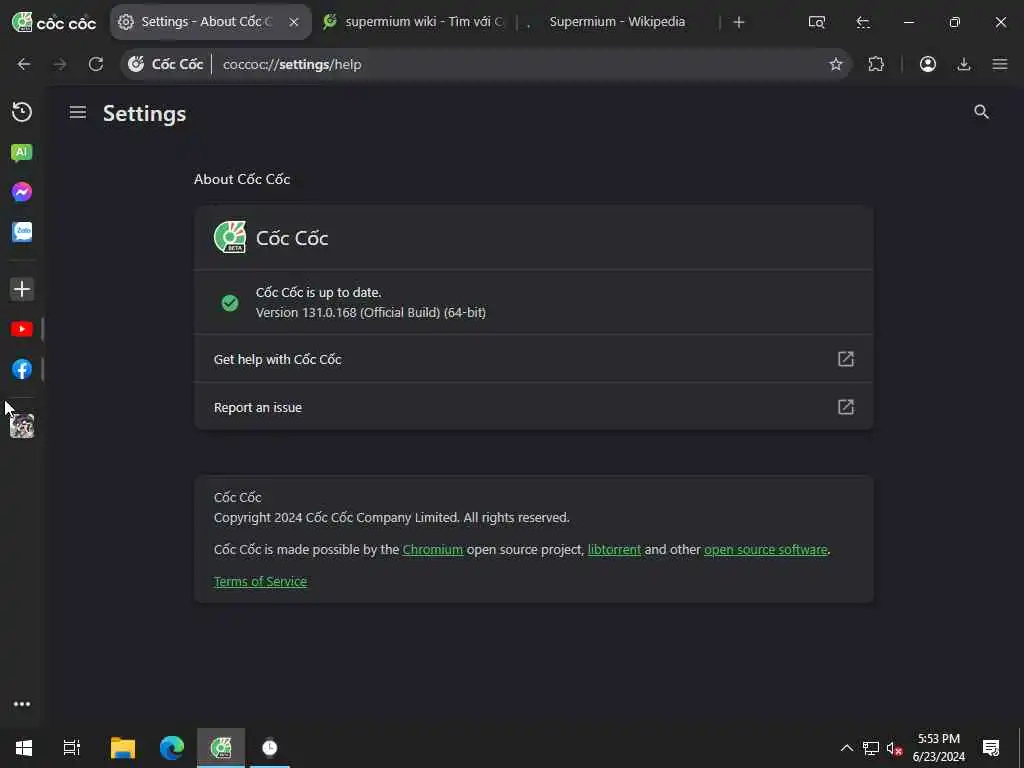Click the About Cốc Cốc heading
Screen dimensions: 1024x768
242,179
